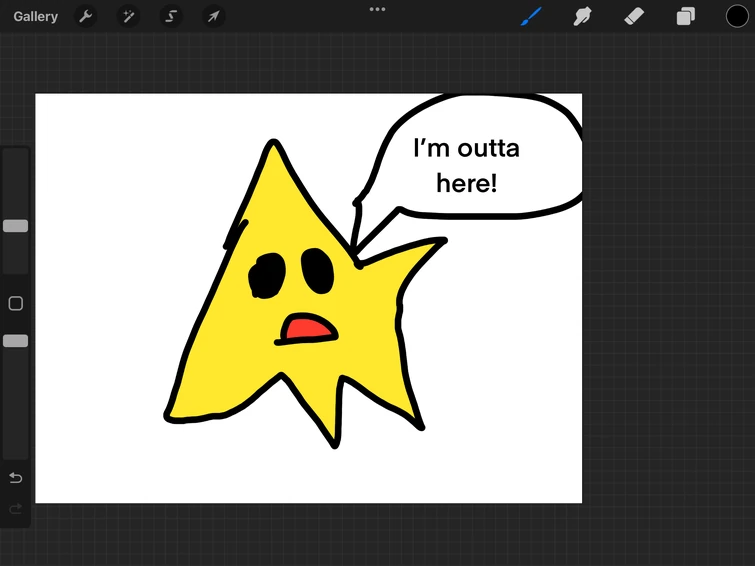The image size is (755, 566).
Task: Open the Actions wrench menu
Action: coord(87,17)
